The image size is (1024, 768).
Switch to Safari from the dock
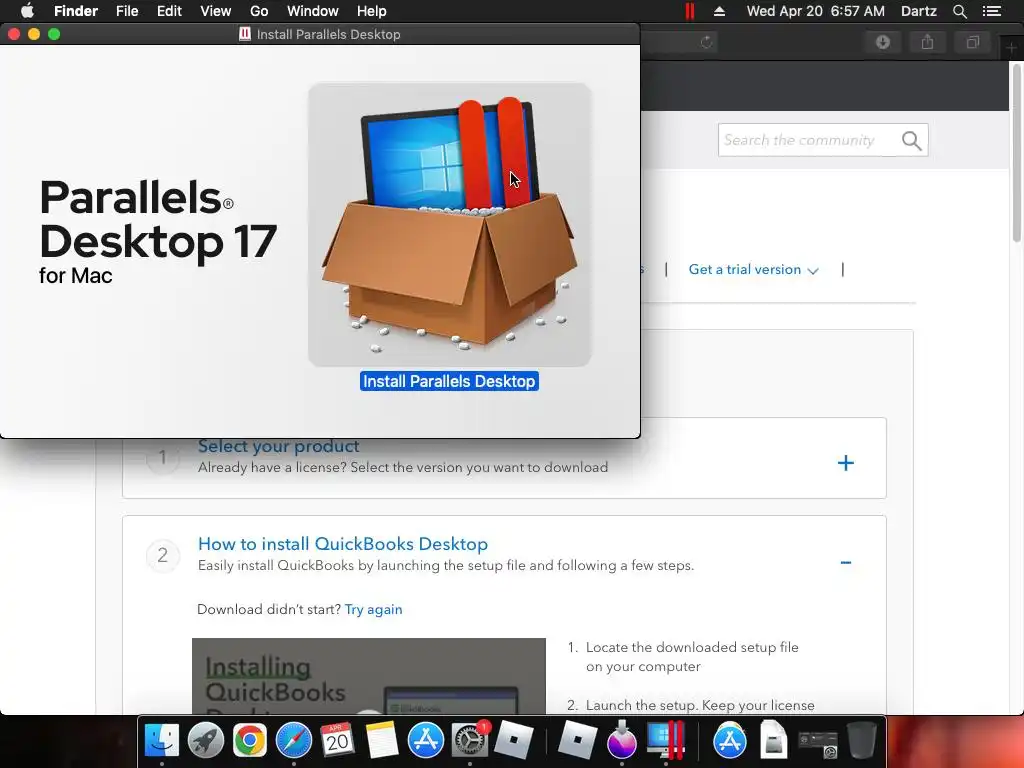[x=294, y=741]
